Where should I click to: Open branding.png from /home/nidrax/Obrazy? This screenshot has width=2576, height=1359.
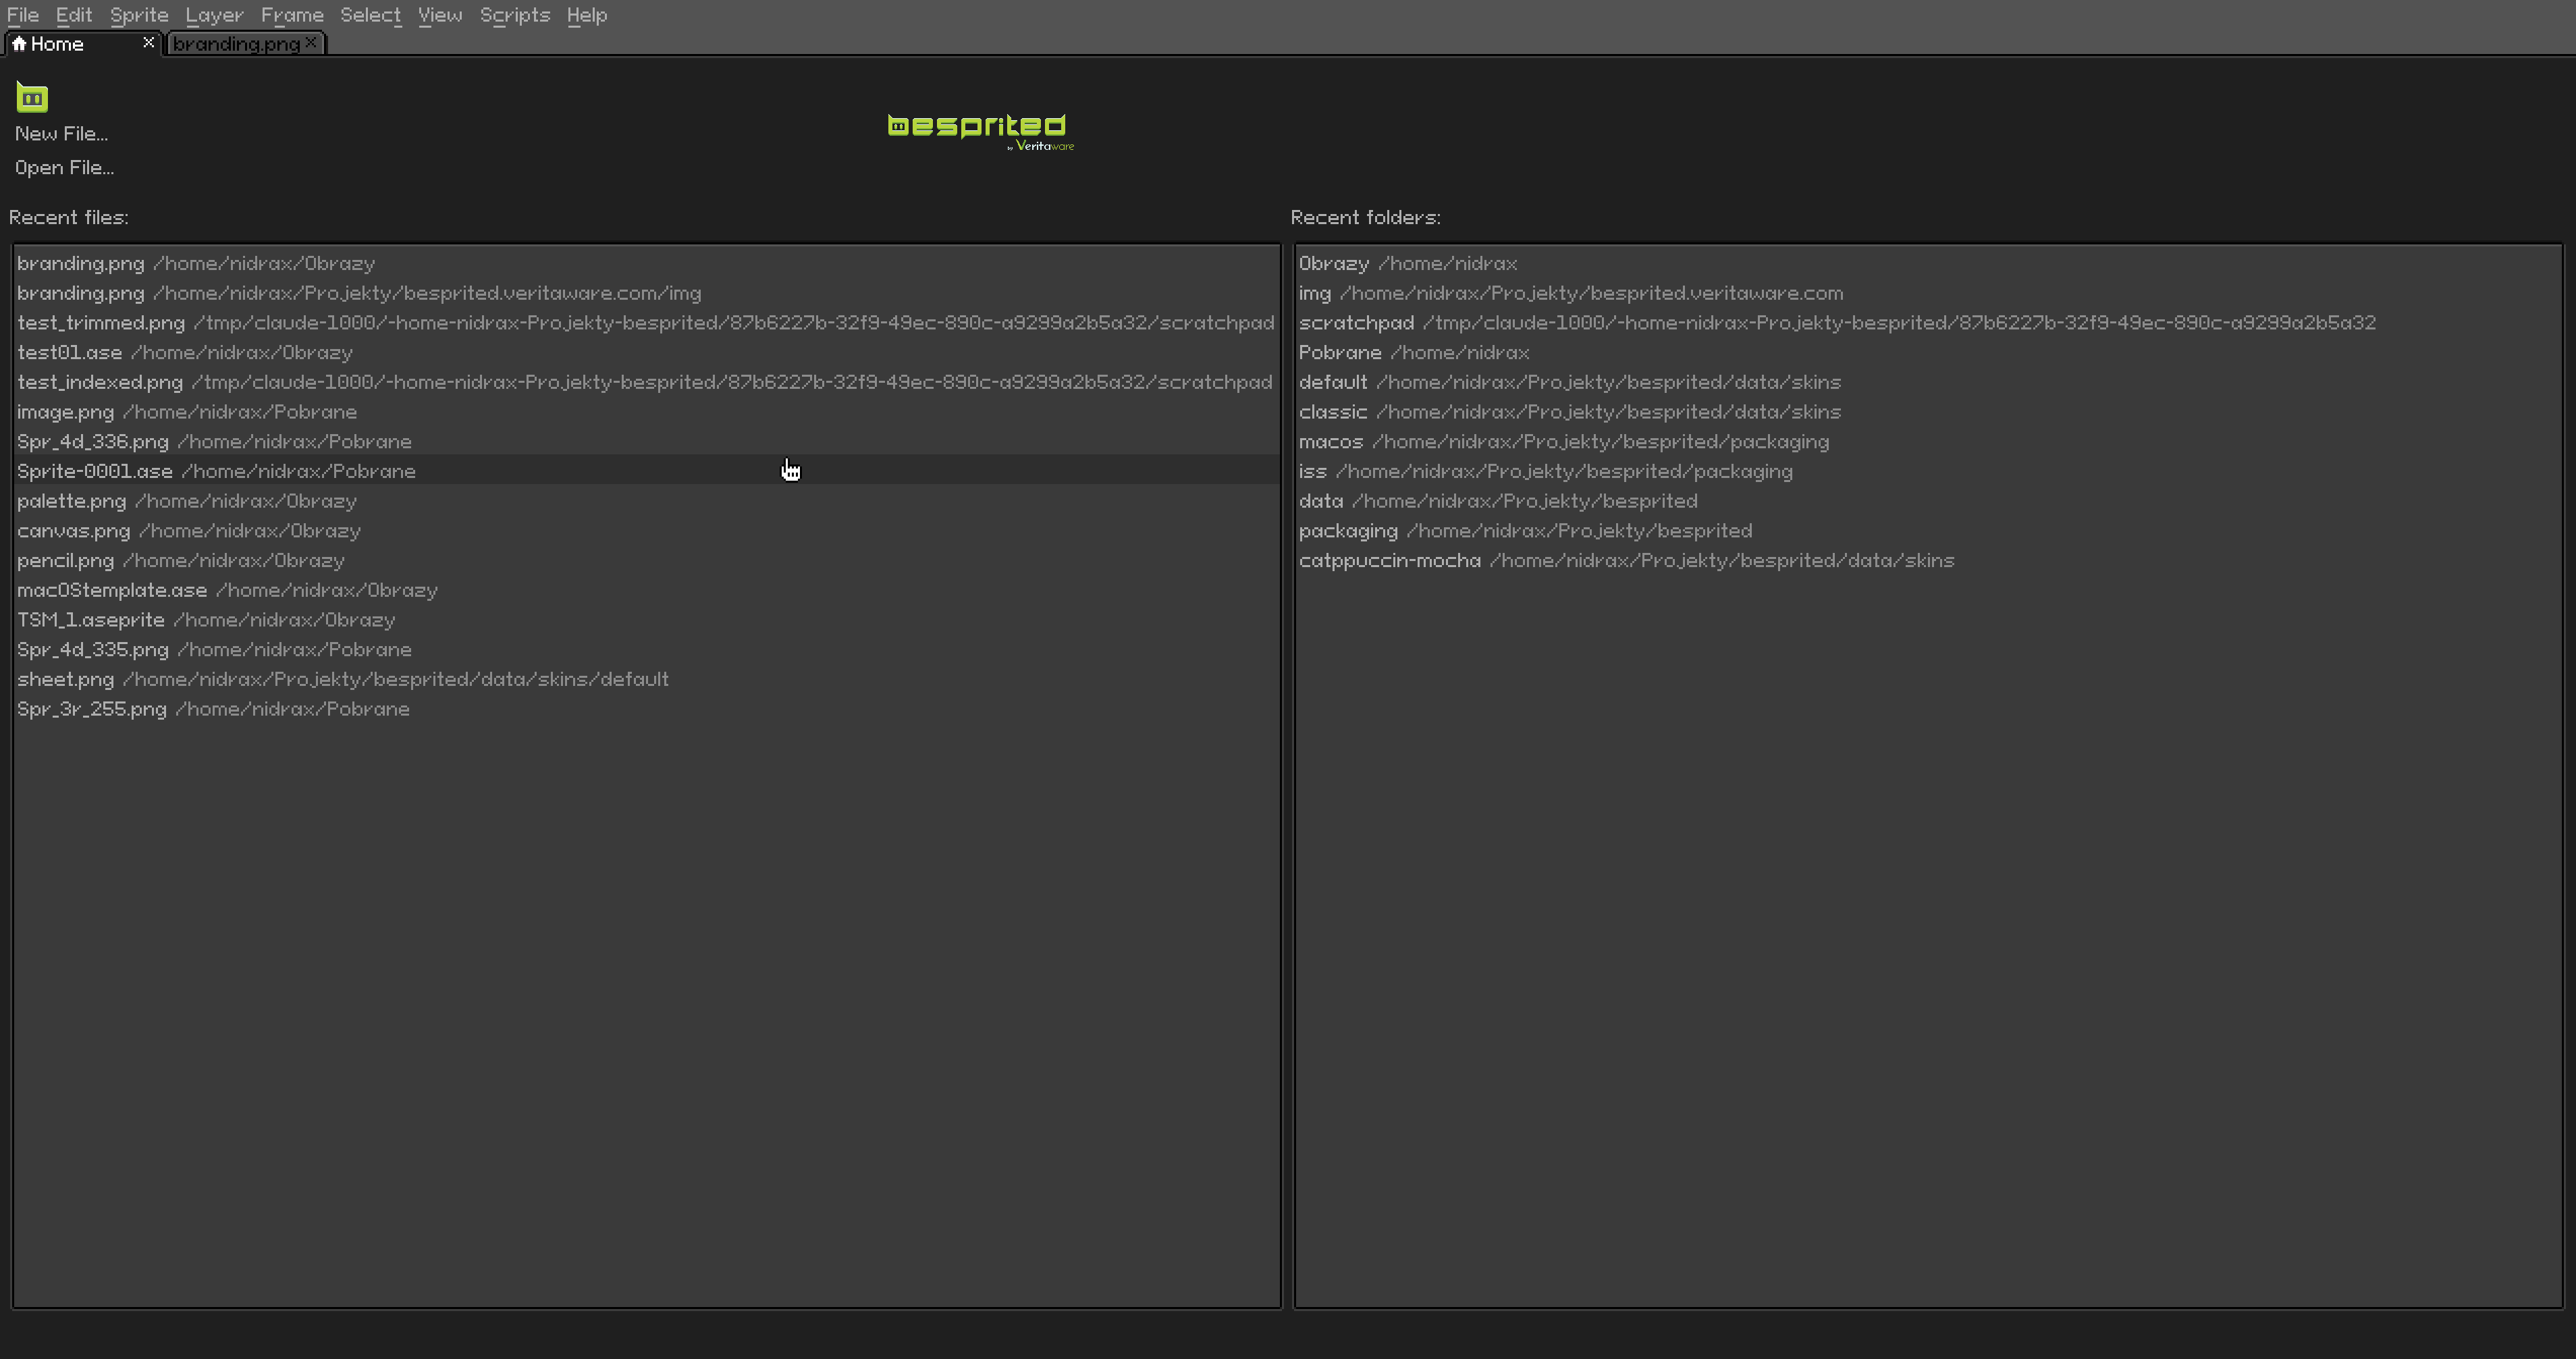646,263
